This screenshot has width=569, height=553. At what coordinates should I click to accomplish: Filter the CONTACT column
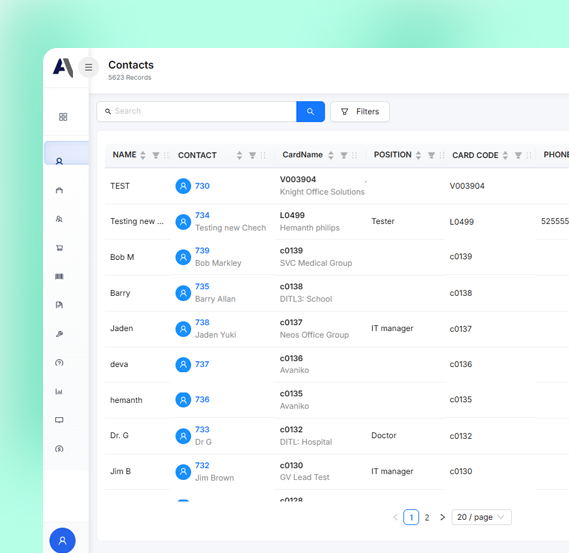coord(253,155)
